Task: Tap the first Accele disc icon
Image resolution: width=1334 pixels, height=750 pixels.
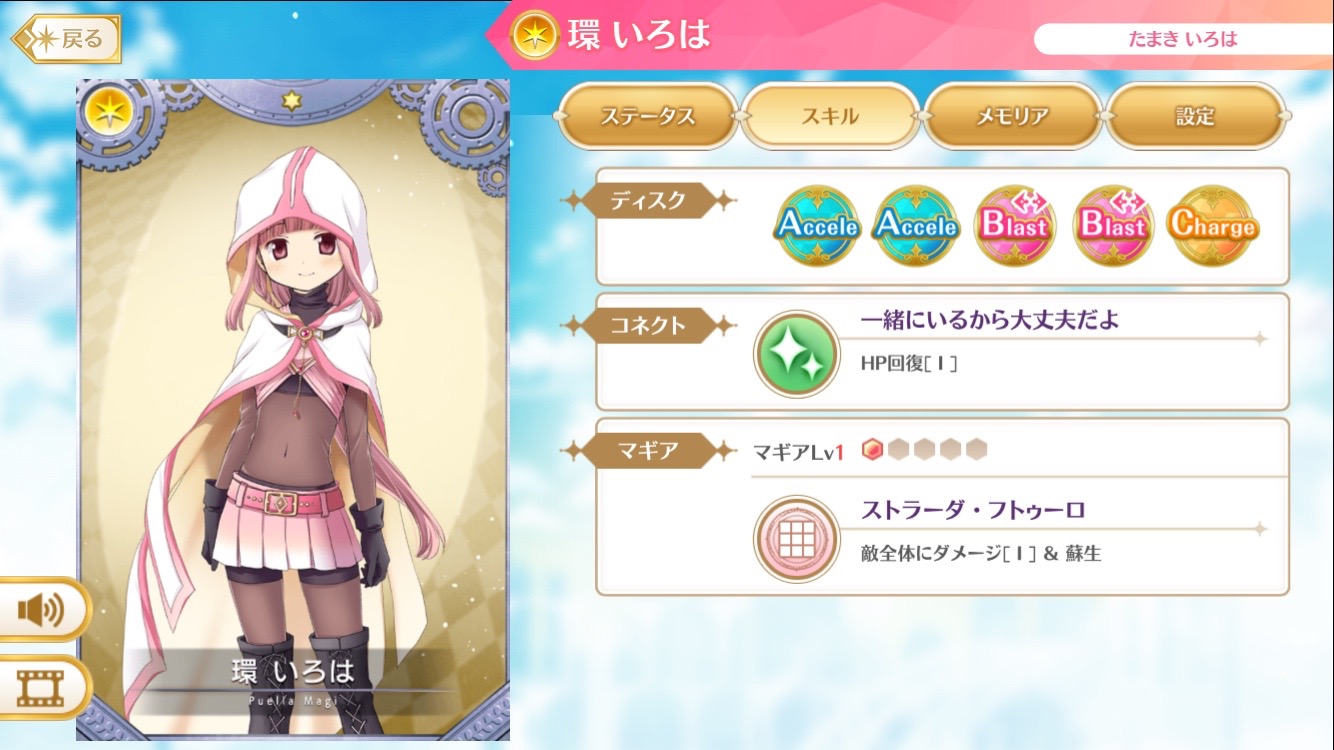Action: click(817, 226)
